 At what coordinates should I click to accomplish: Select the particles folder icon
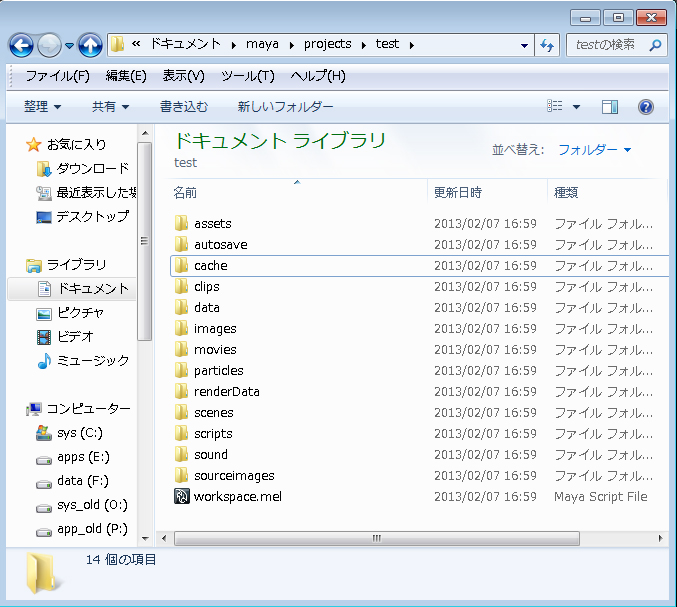181,370
